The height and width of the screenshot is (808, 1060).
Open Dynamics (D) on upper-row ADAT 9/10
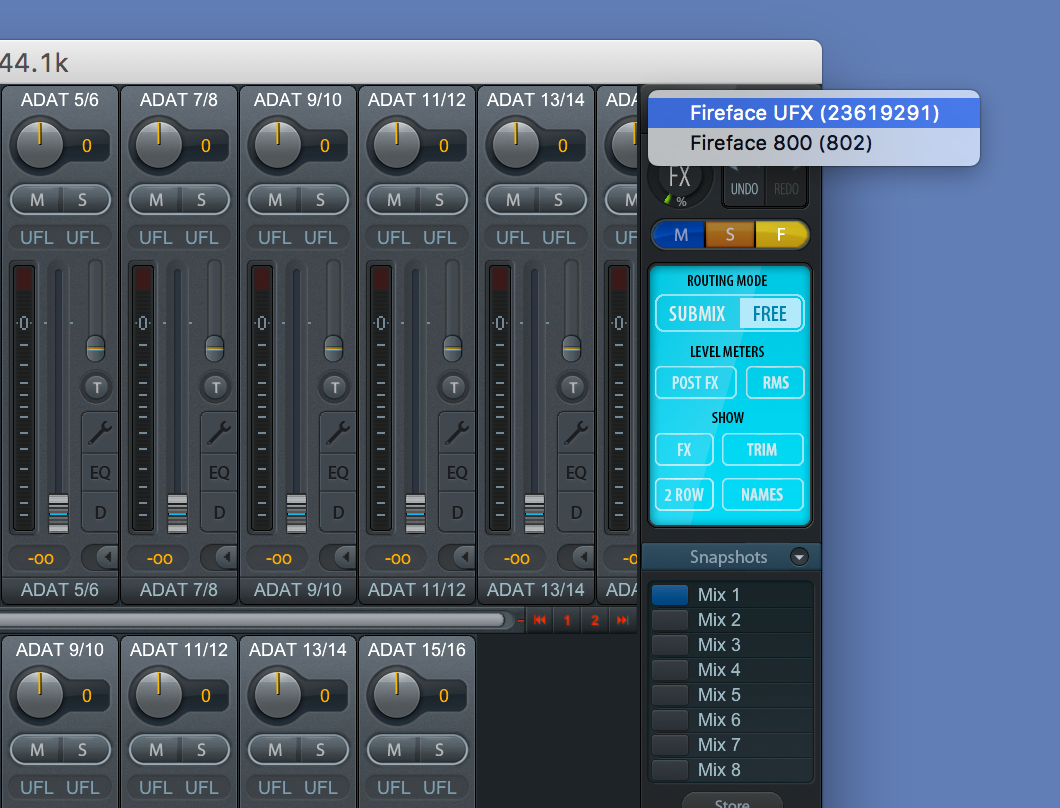click(338, 513)
